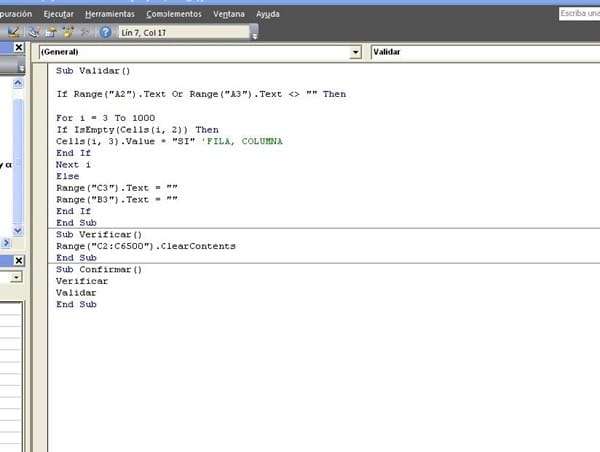The width and height of the screenshot is (600, 452).
Task: Open the Project Explorer icon
Action: click(x=34, y=32)
